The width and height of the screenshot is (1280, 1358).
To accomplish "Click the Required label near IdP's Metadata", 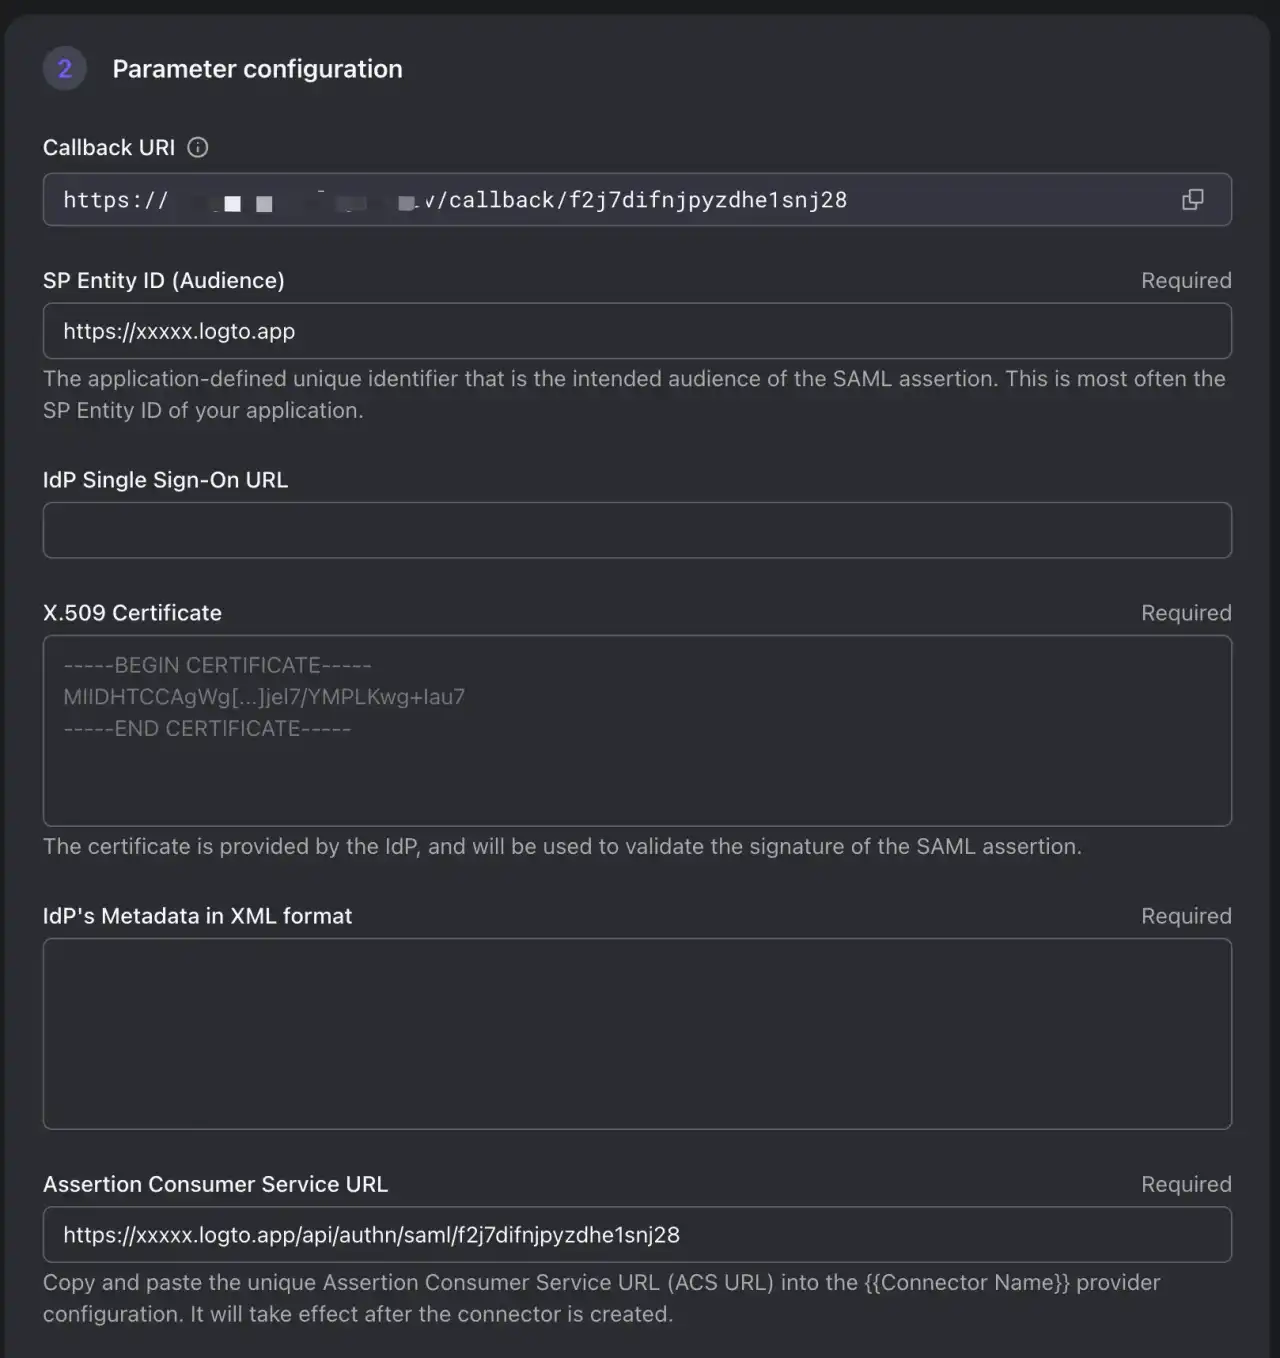I will [x=1186, y=916].
